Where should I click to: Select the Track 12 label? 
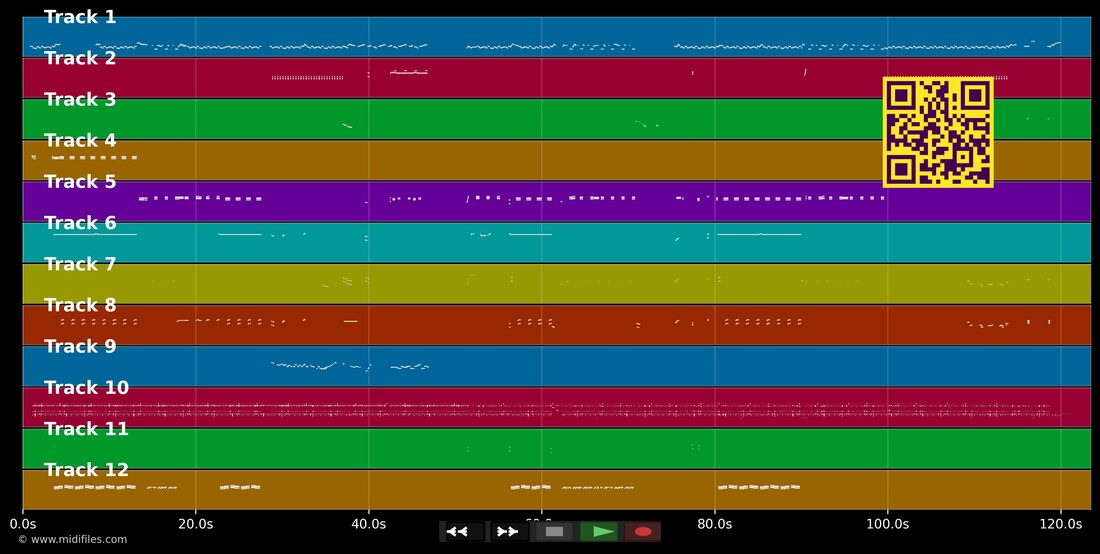pos(86,470)
